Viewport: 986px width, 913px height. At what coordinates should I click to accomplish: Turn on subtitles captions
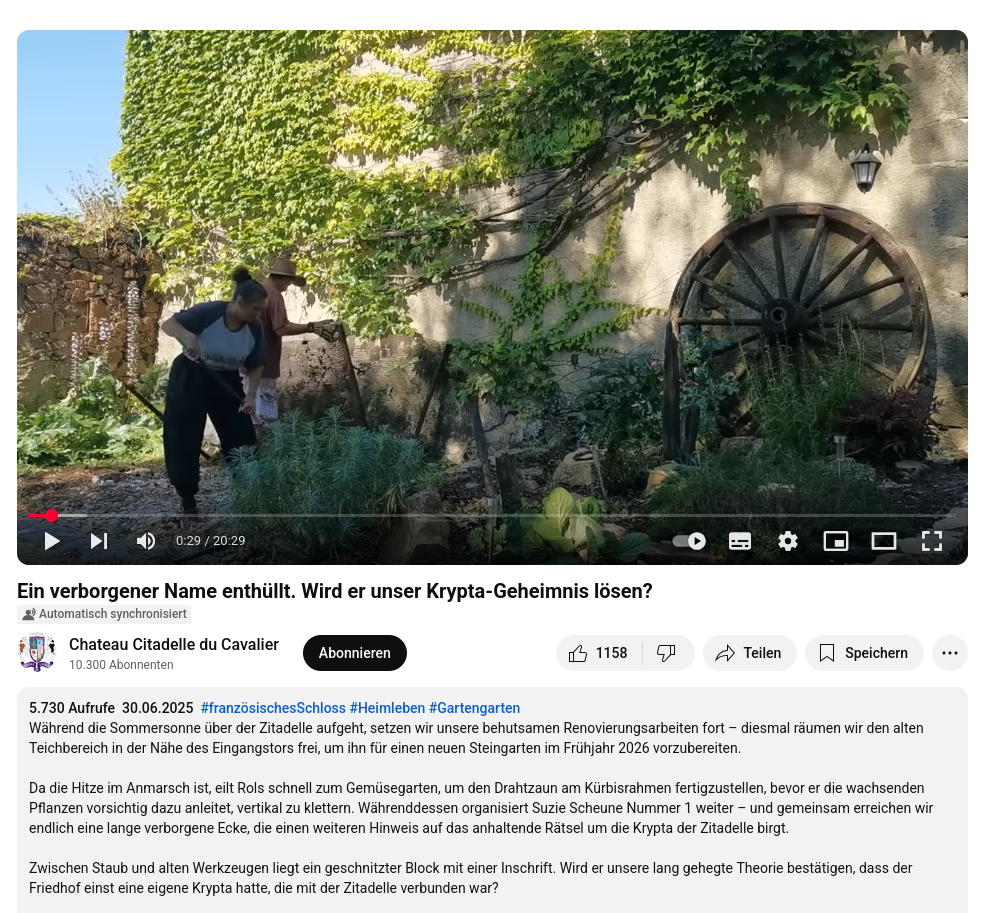coord(740,541)
